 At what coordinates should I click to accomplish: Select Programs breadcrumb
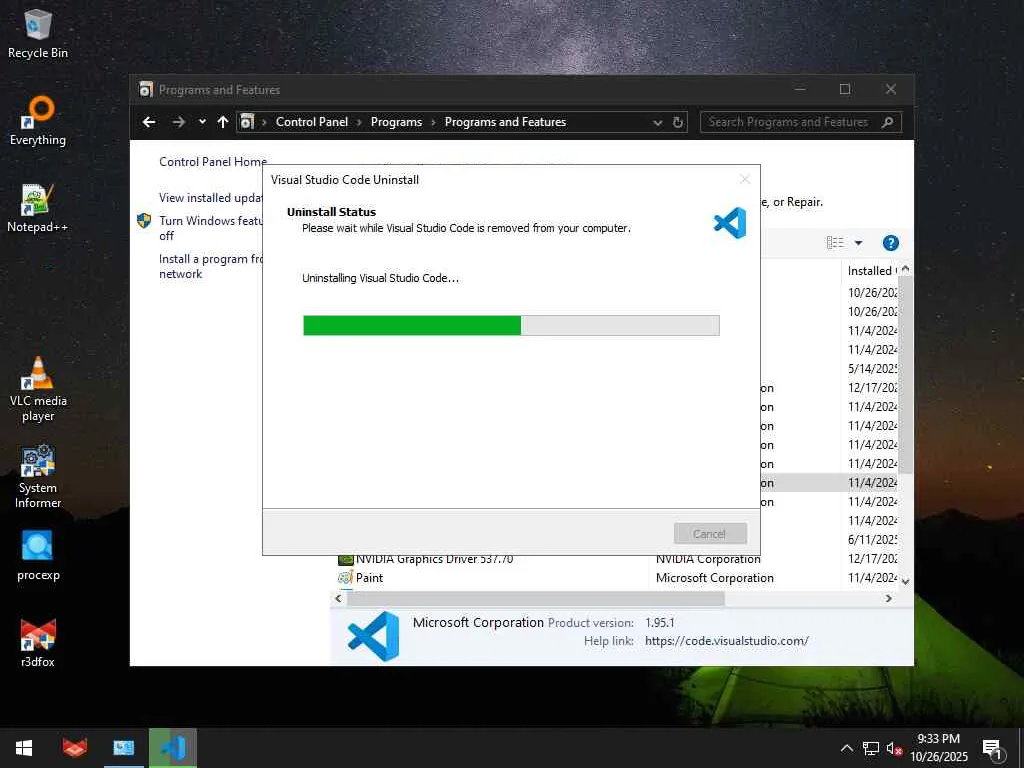point(396,122)
